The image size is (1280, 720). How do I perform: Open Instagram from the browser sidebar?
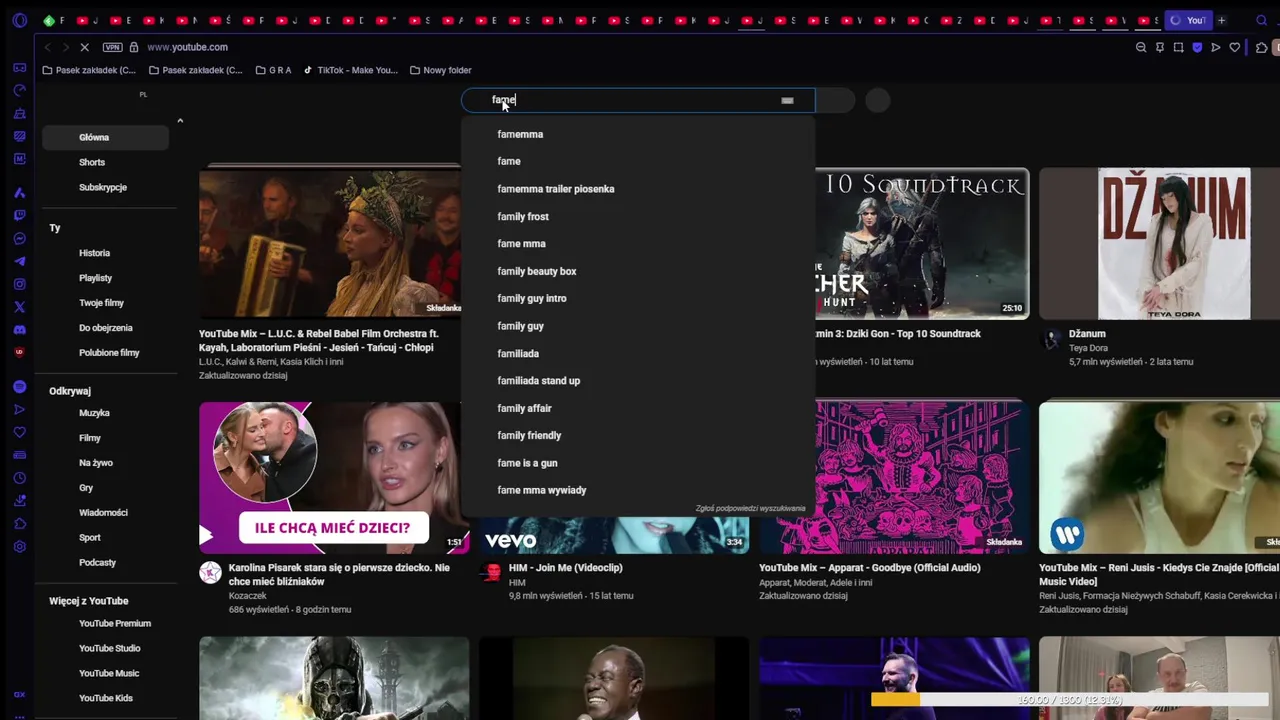click(20, 284)
